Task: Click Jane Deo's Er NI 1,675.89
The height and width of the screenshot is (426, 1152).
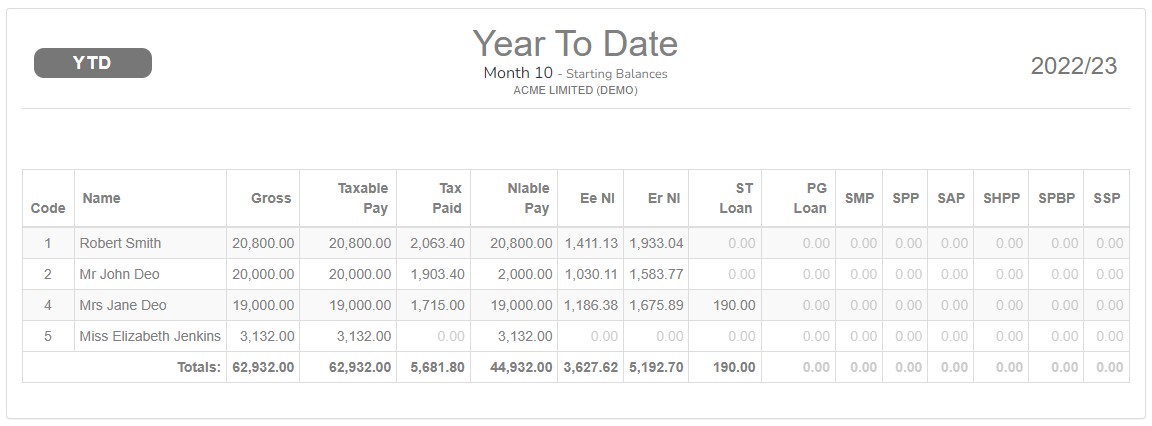Action: [x=656, y=305]
